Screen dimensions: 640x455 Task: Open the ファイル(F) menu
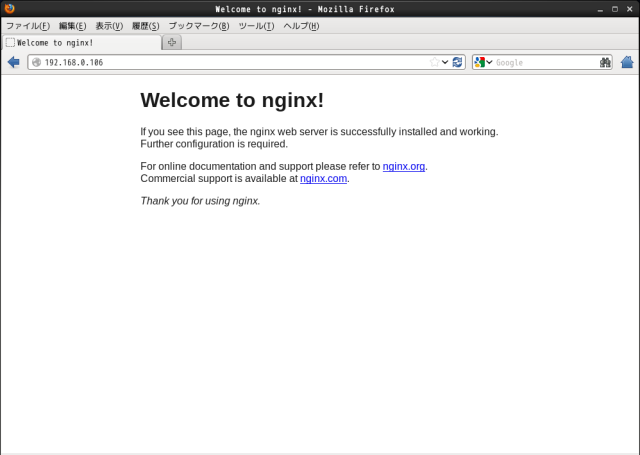28,26
